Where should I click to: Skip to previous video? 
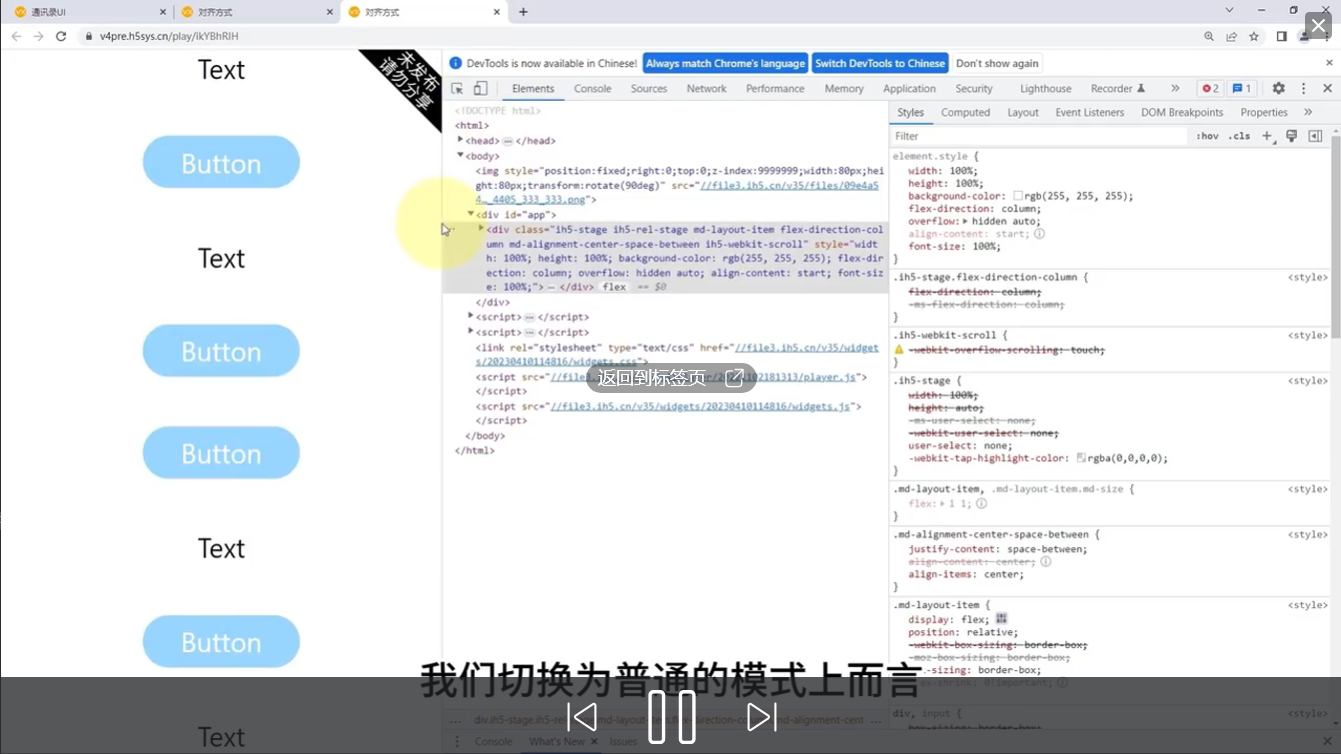tap(582, 717)
